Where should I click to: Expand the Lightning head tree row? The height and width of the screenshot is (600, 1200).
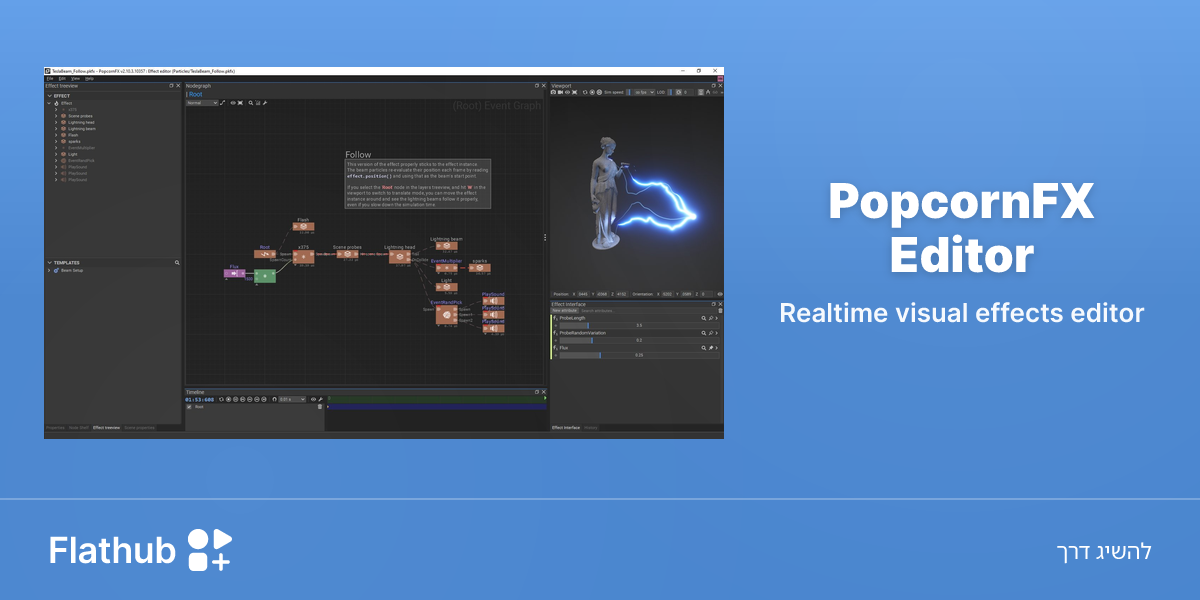click(x=56, y=122)
